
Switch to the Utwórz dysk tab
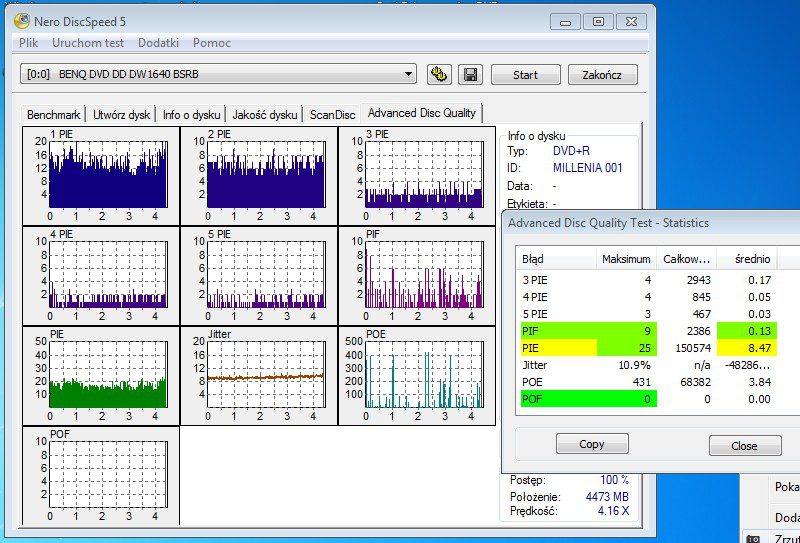click(121, 115)
